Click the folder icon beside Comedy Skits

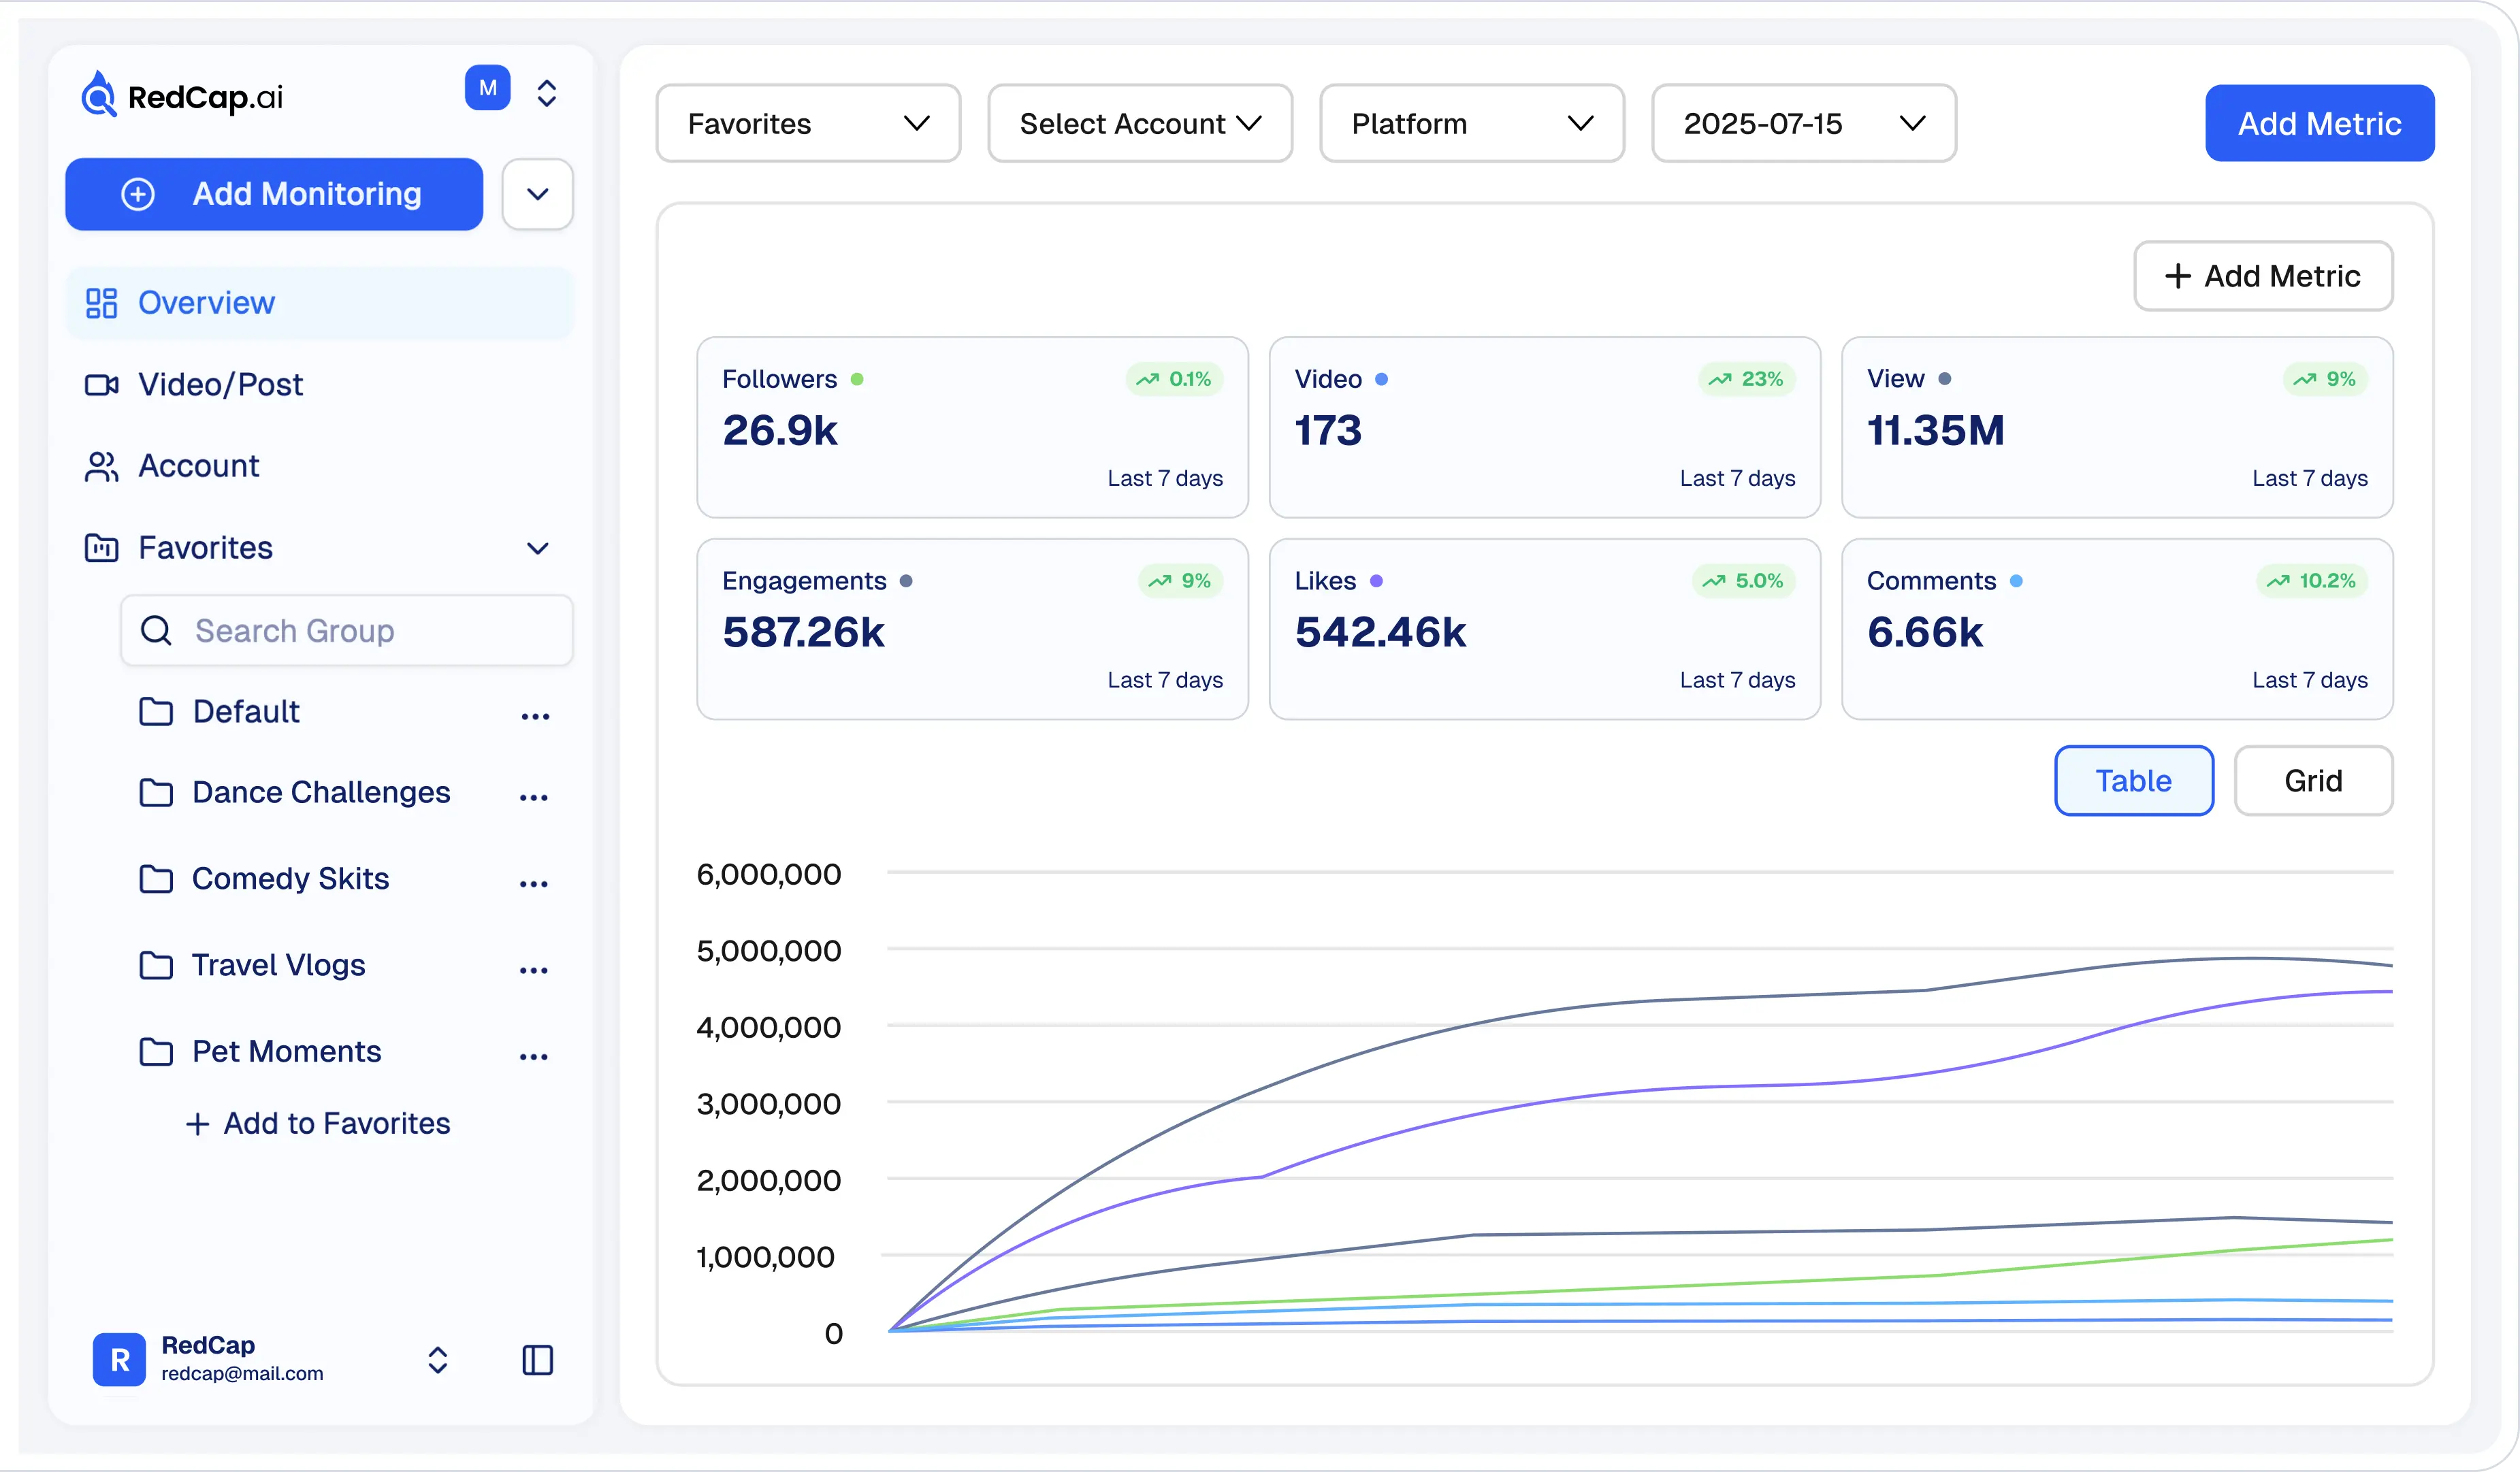pyautogui.click(x=156, y=879)
